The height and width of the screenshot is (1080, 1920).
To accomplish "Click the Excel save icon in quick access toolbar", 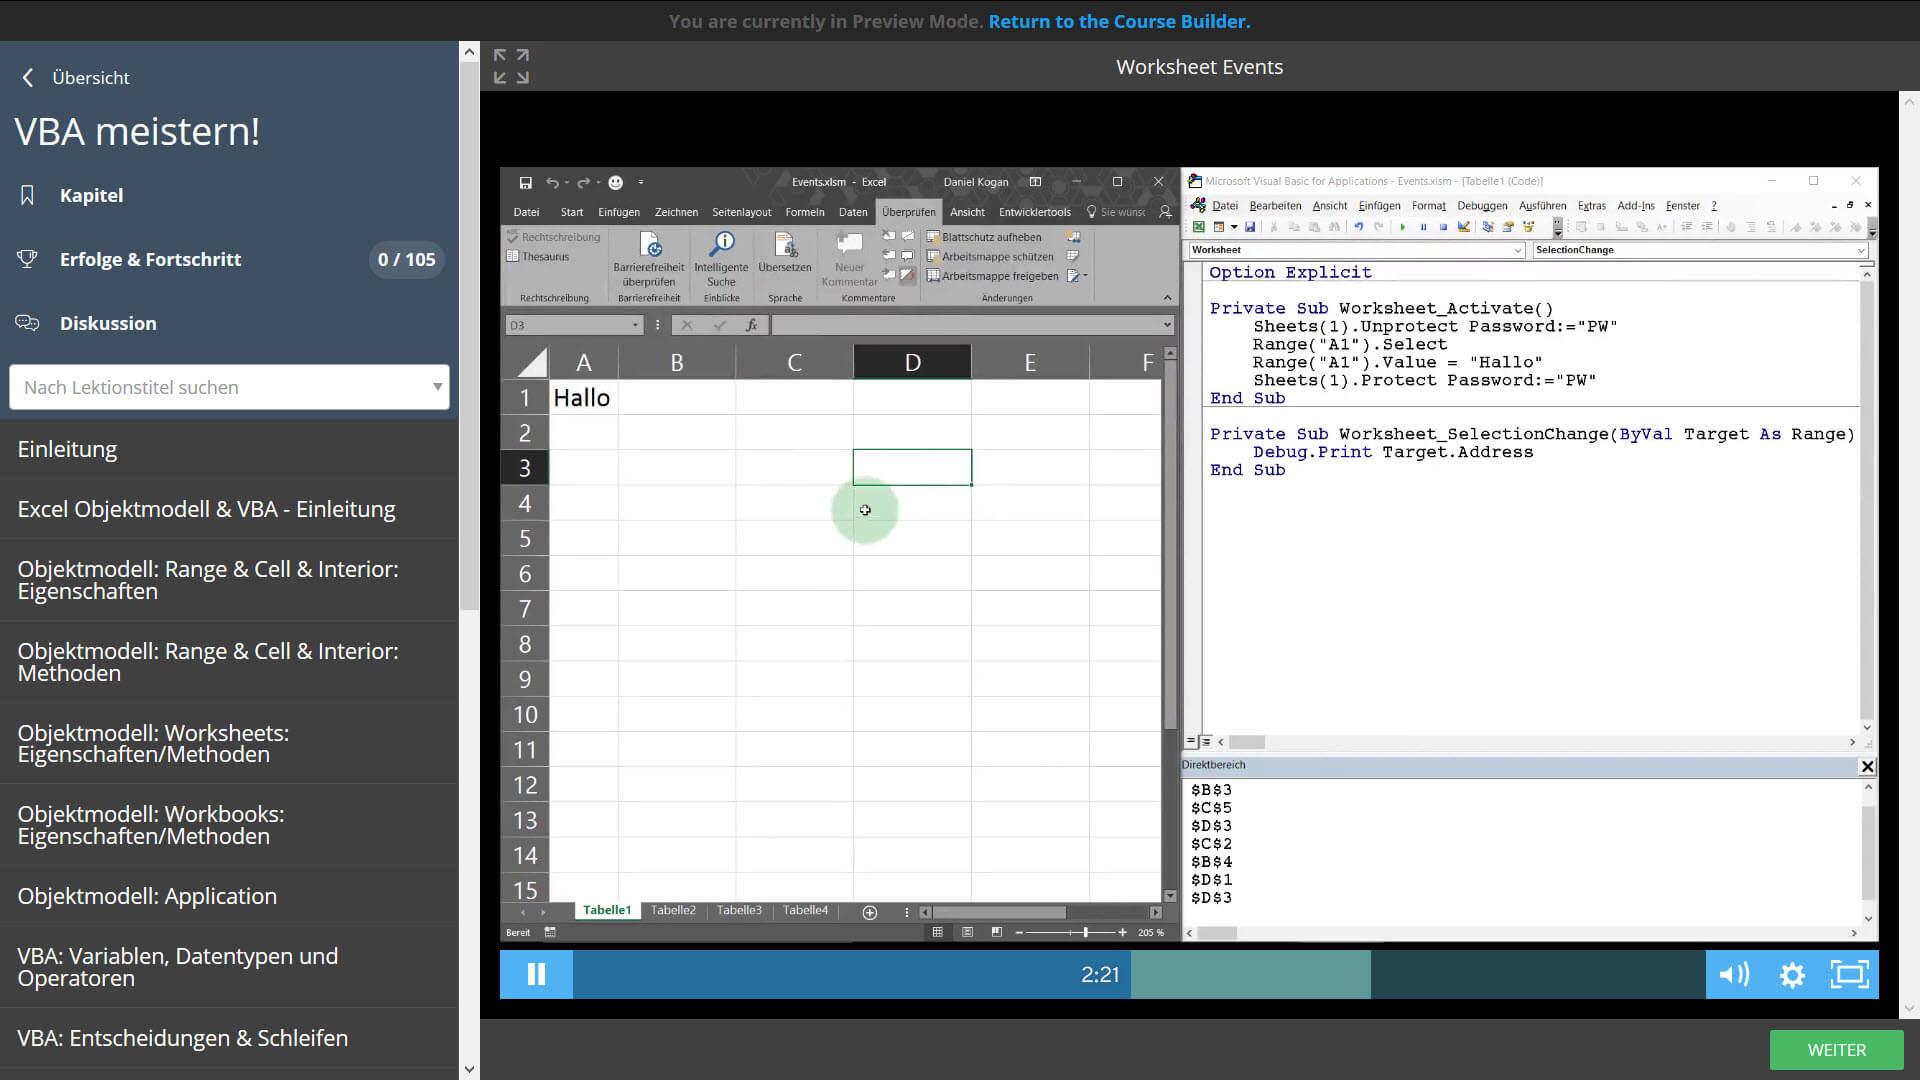I will [x=525, y=182].
